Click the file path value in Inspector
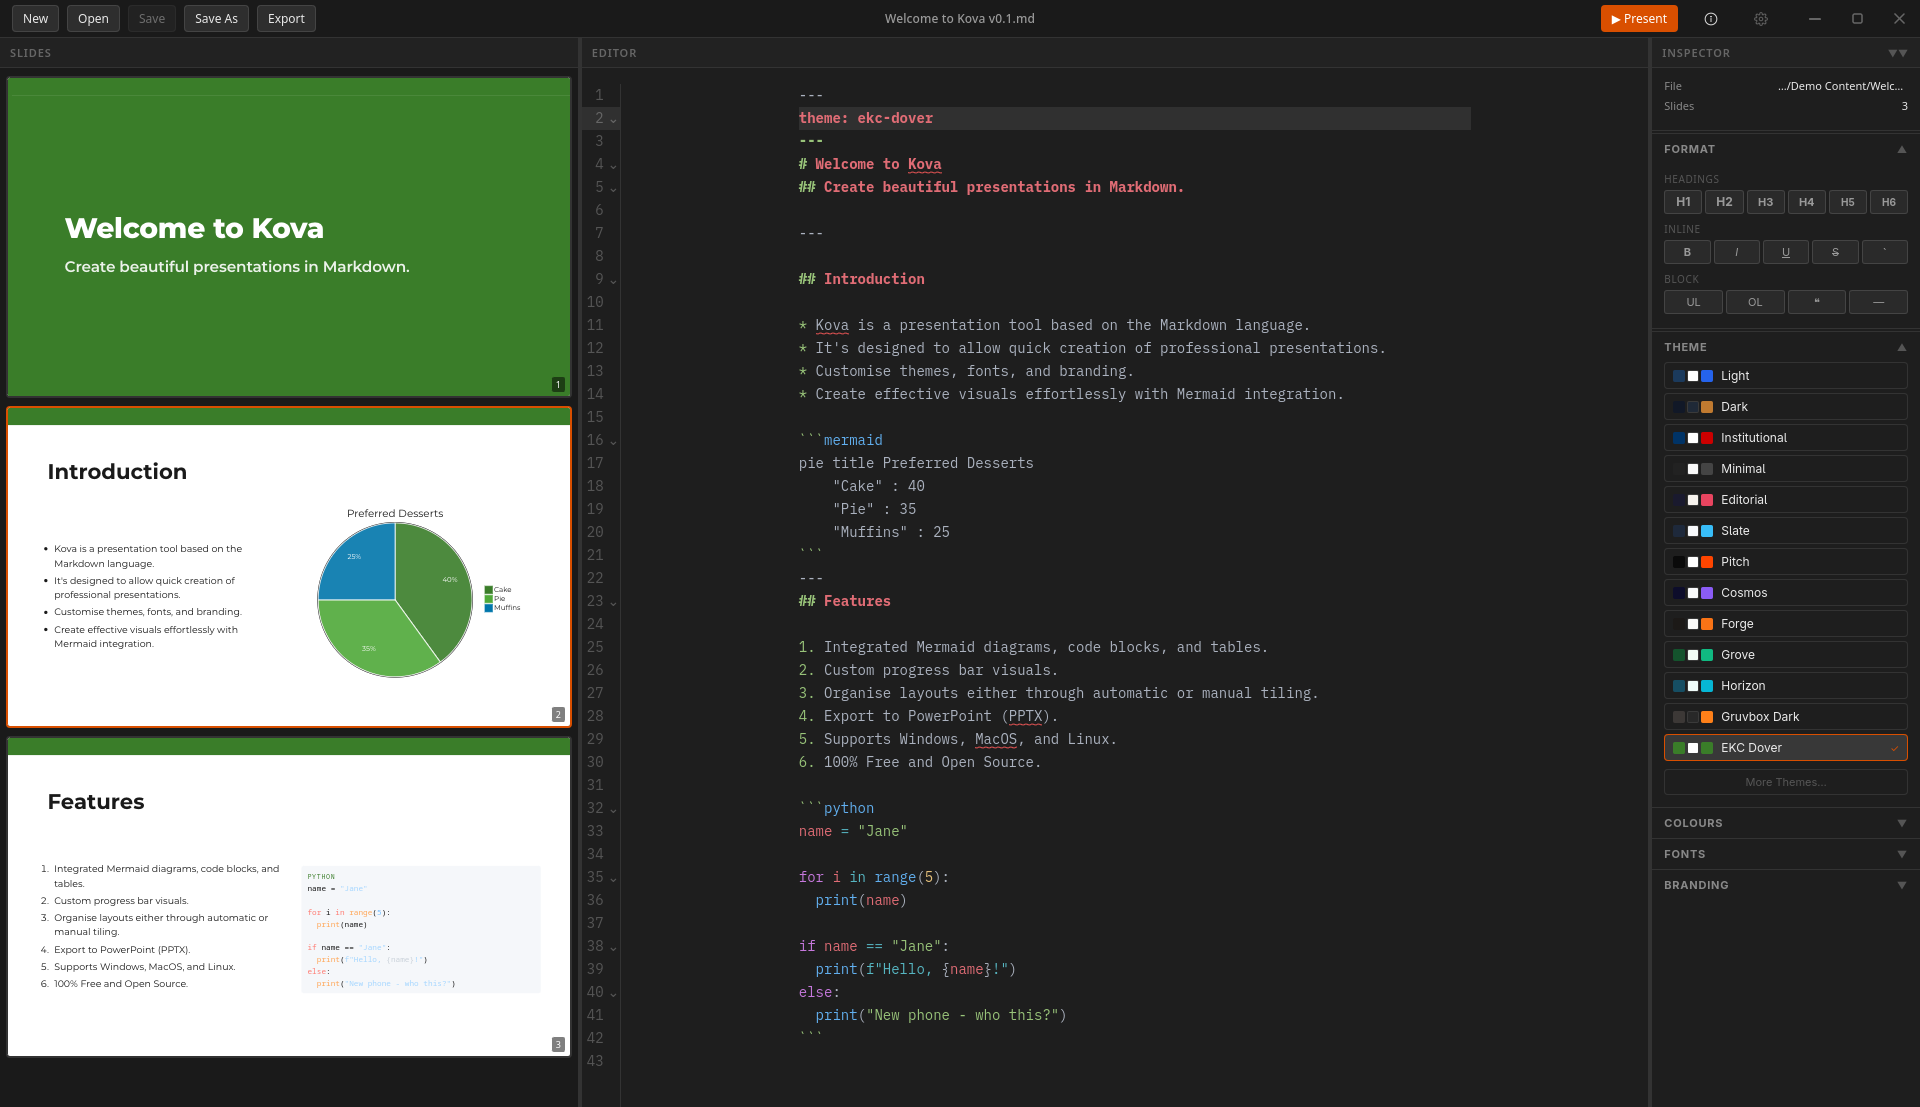1920x1107 pixels. pos(1840,86)
